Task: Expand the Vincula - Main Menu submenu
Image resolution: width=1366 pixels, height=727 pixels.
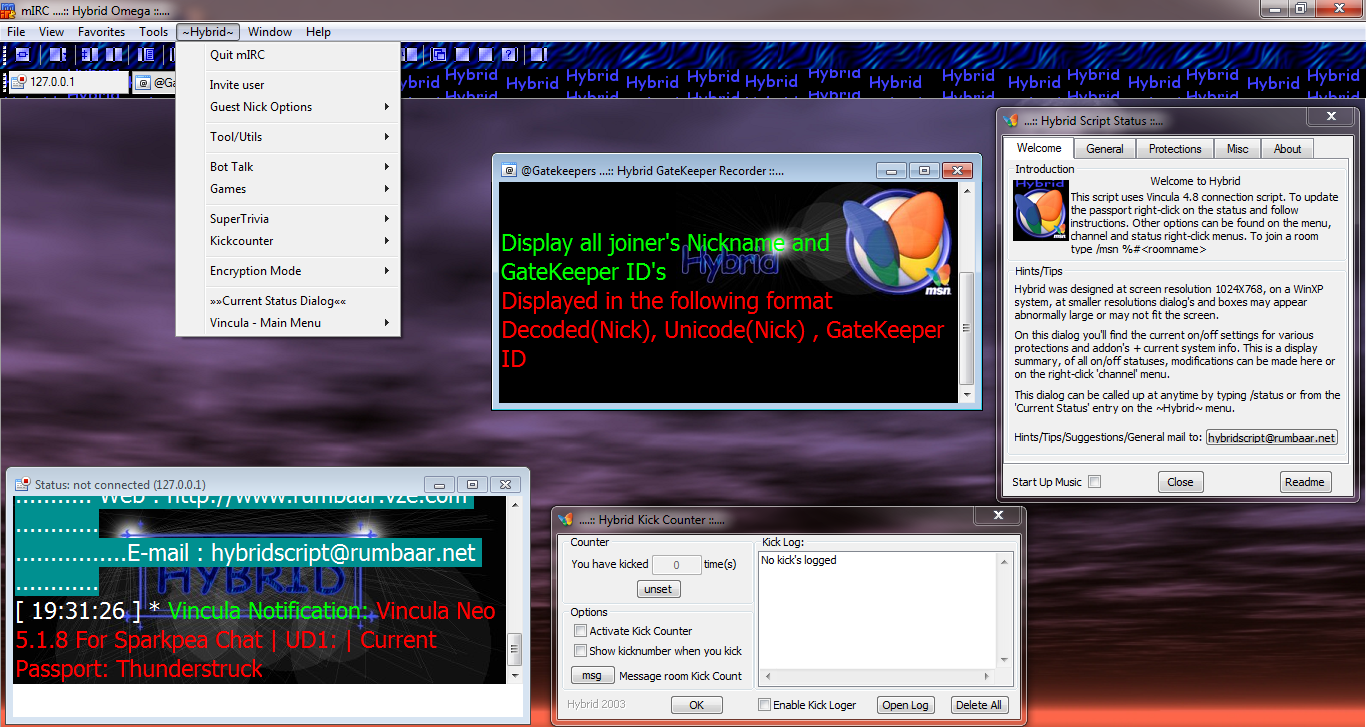Action: point(288,323)
